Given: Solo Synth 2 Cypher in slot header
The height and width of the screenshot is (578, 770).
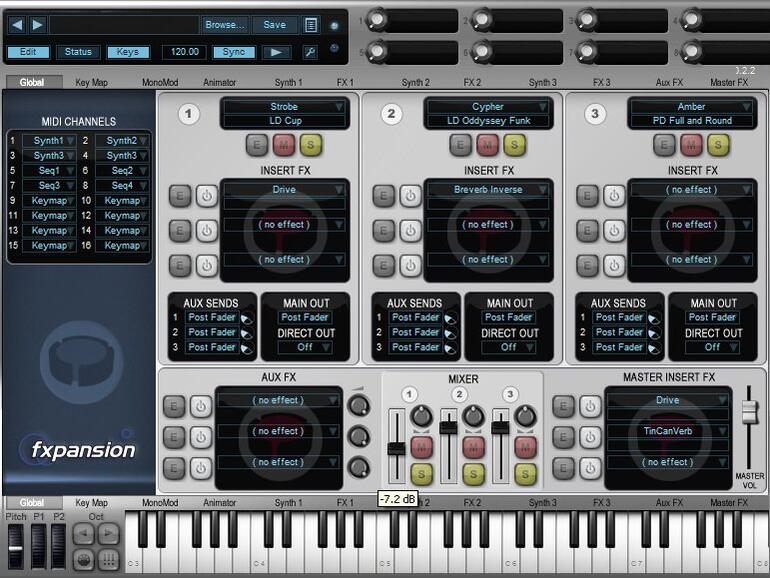Looking at the screenshot, I should [514, 145].
